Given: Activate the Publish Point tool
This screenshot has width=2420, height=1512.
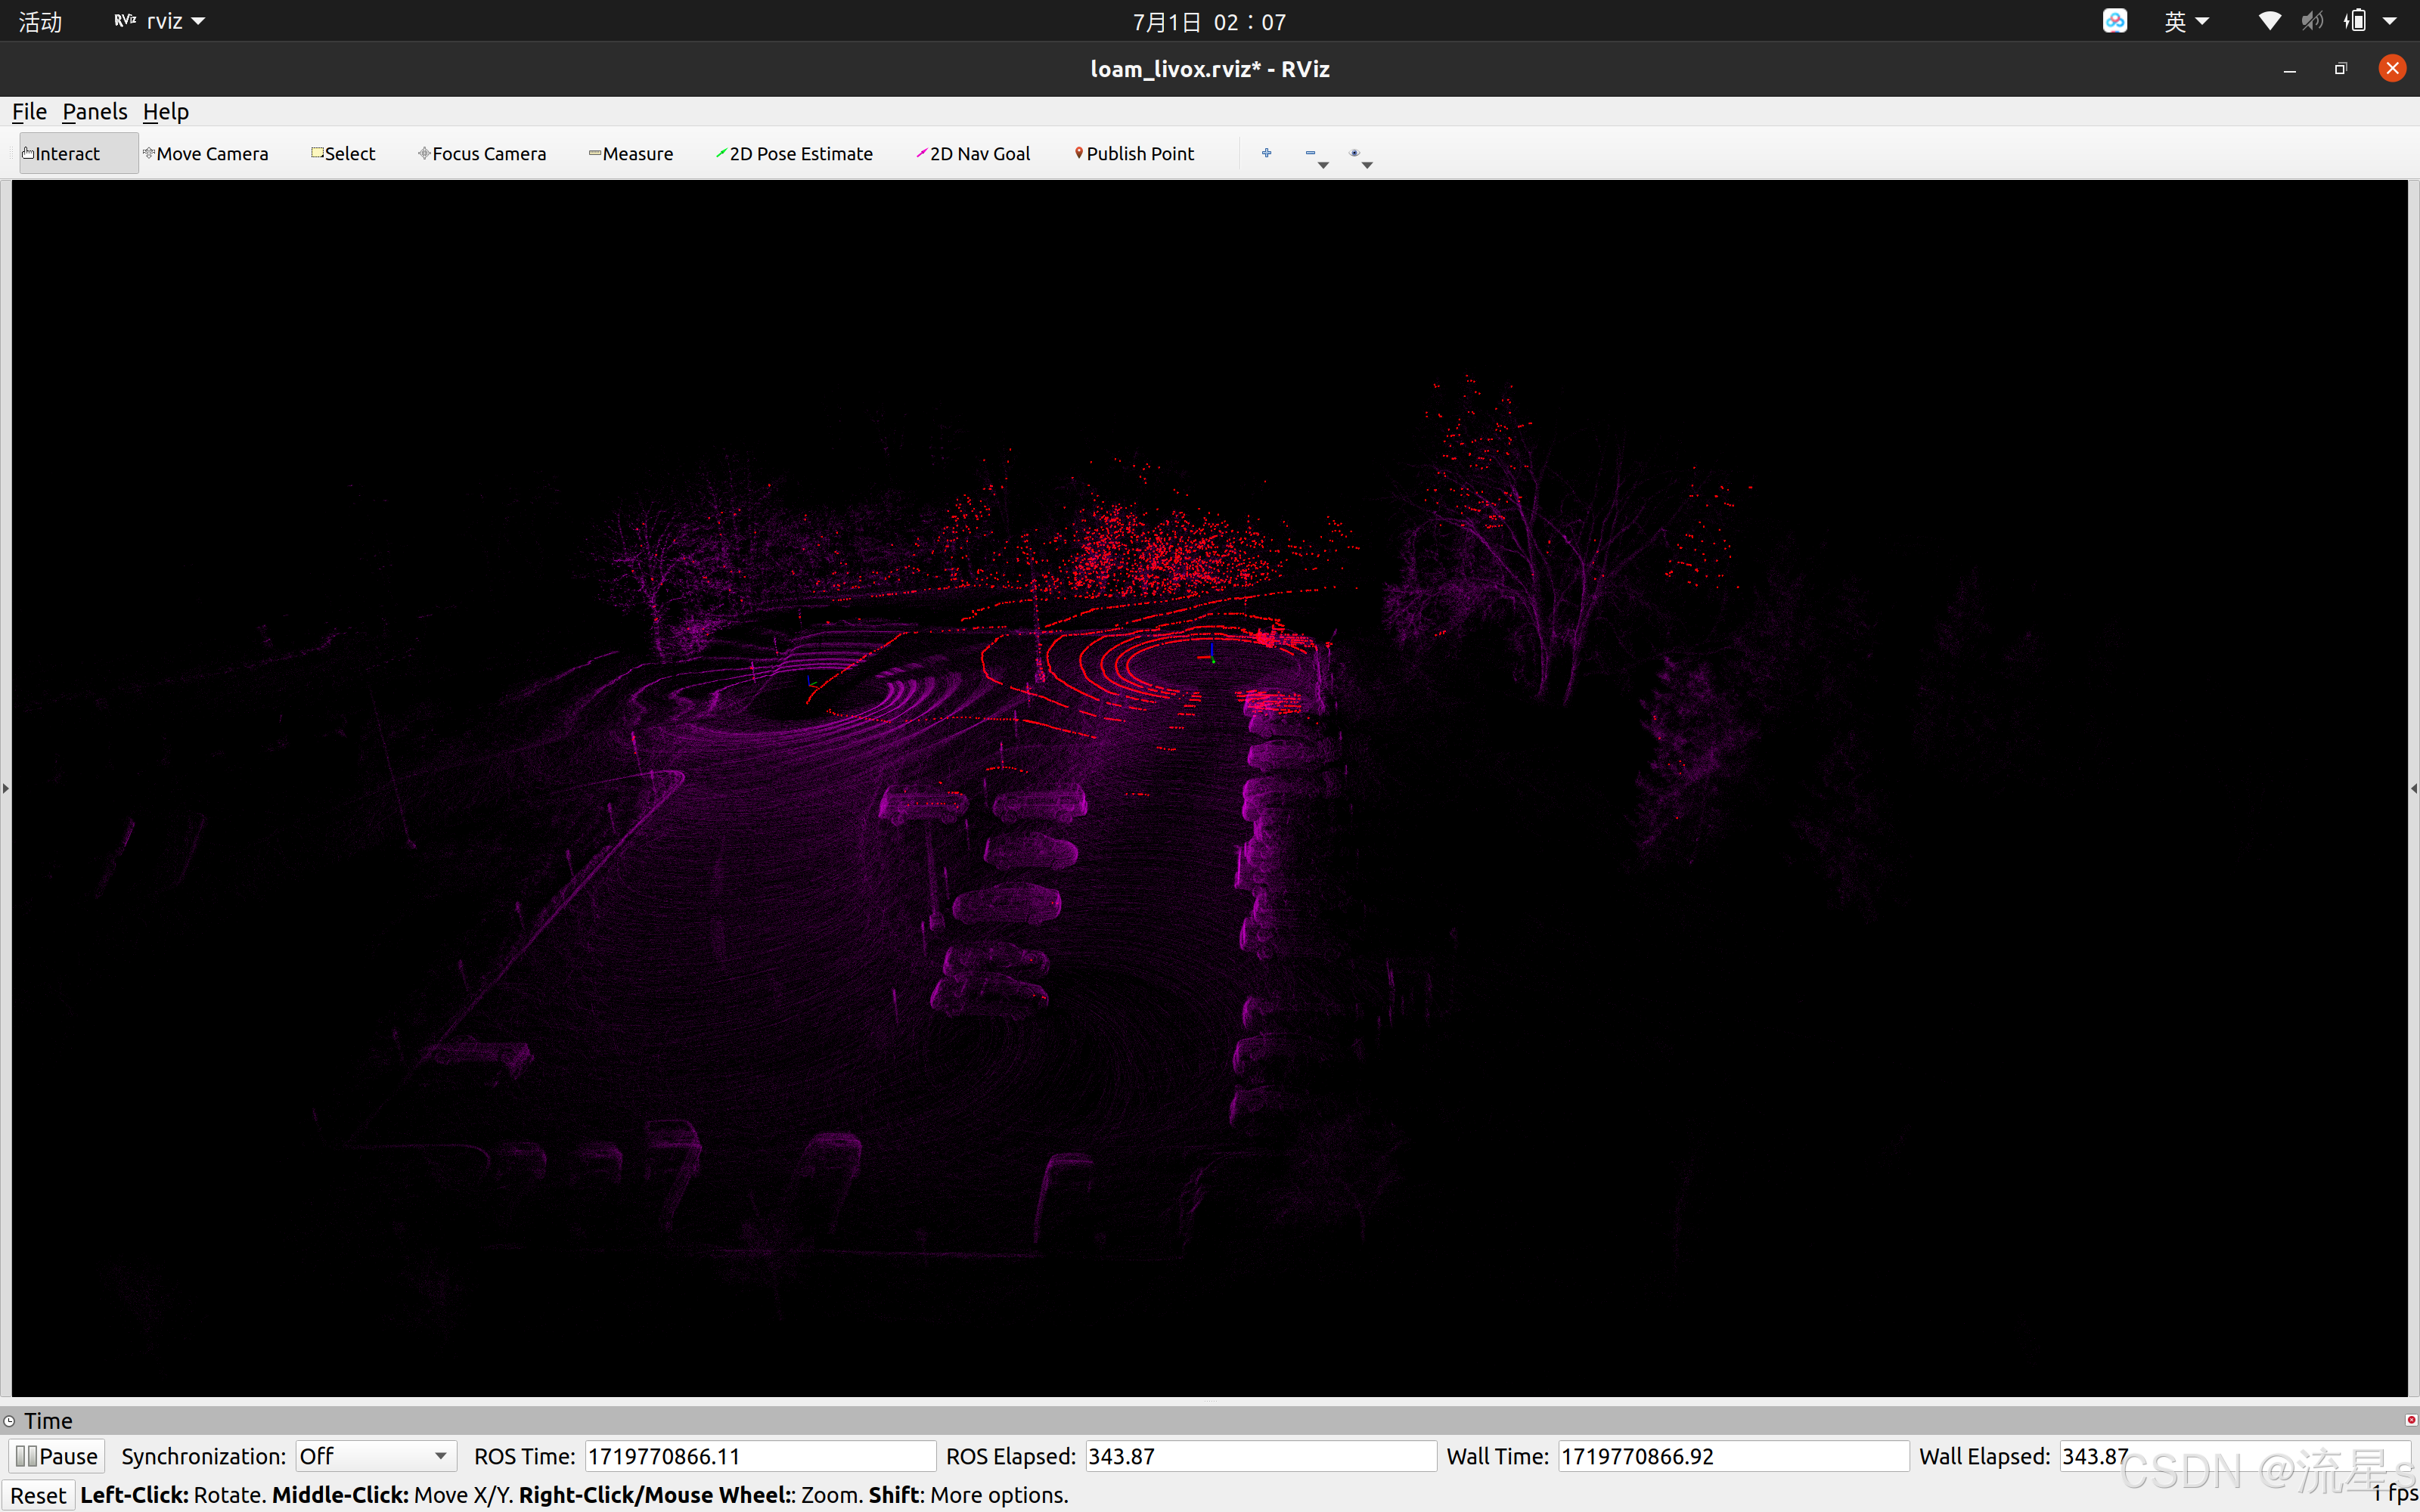Looking at the screenshot, I should [x=1134, y=153].
